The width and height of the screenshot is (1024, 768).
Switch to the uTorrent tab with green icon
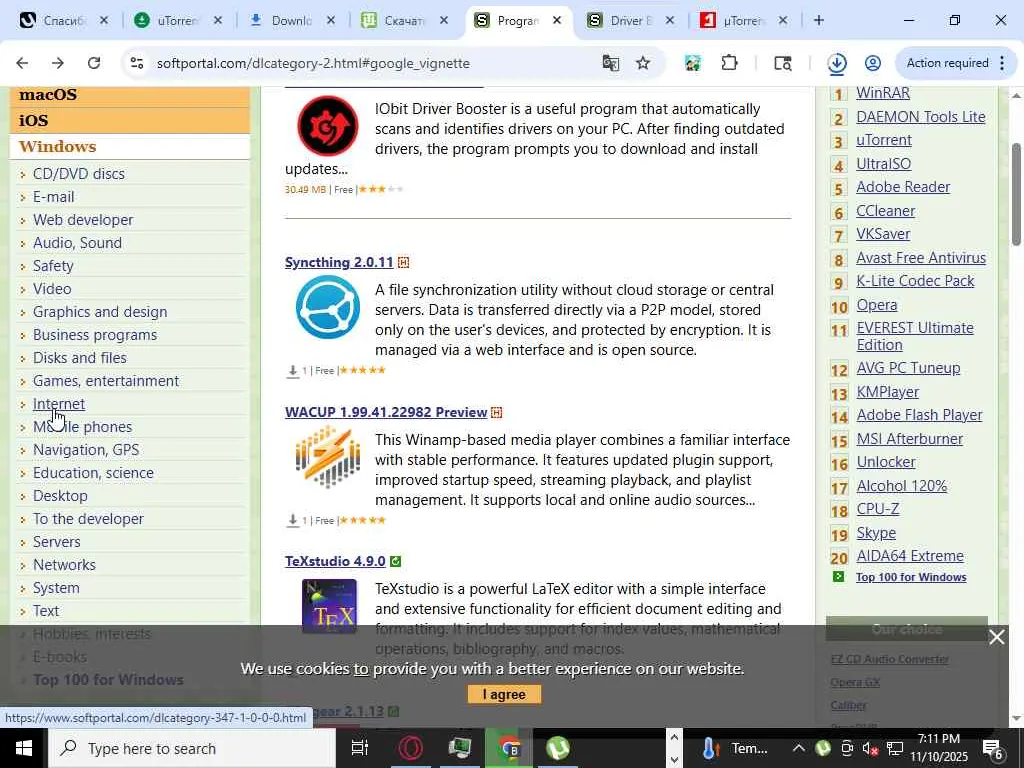pos(178,20)
